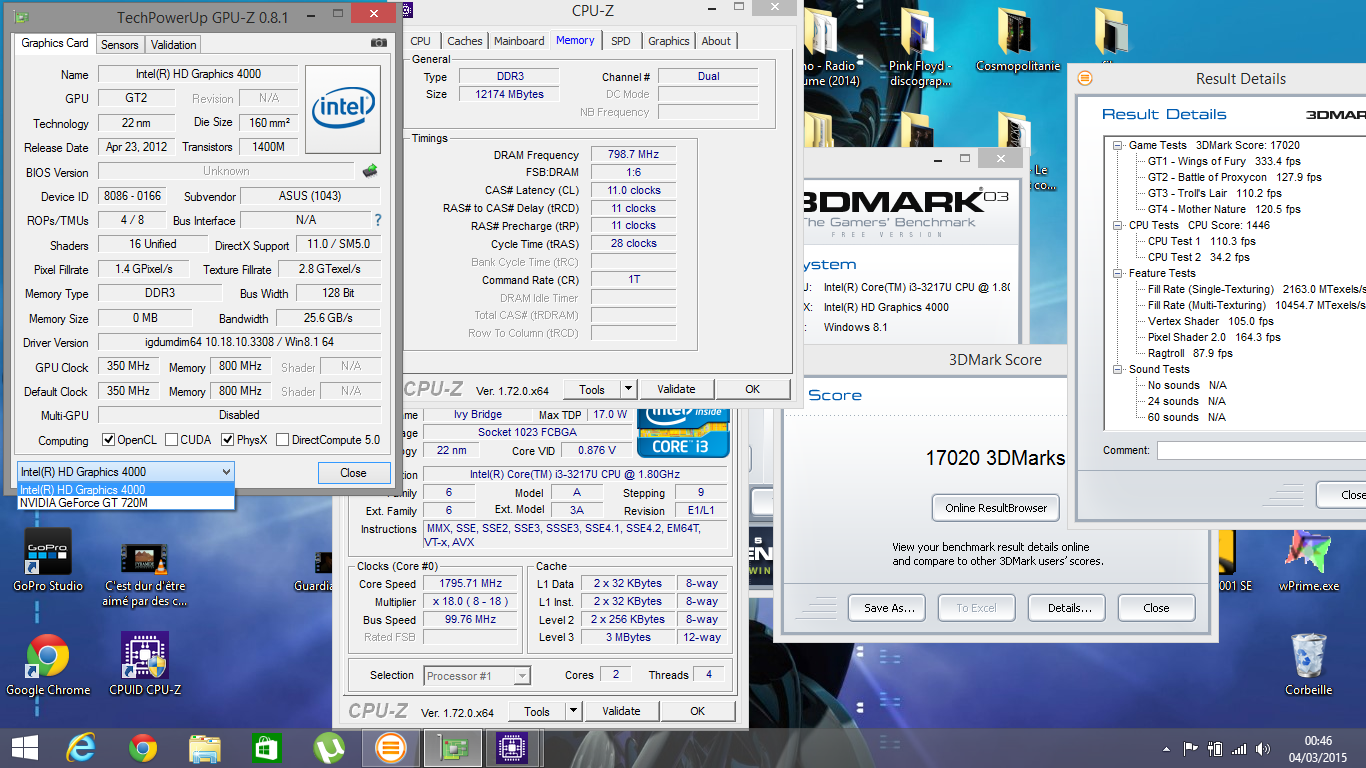Toggle the PhysX checkbox
The image size is (1366, 768).
pos(227,440)
